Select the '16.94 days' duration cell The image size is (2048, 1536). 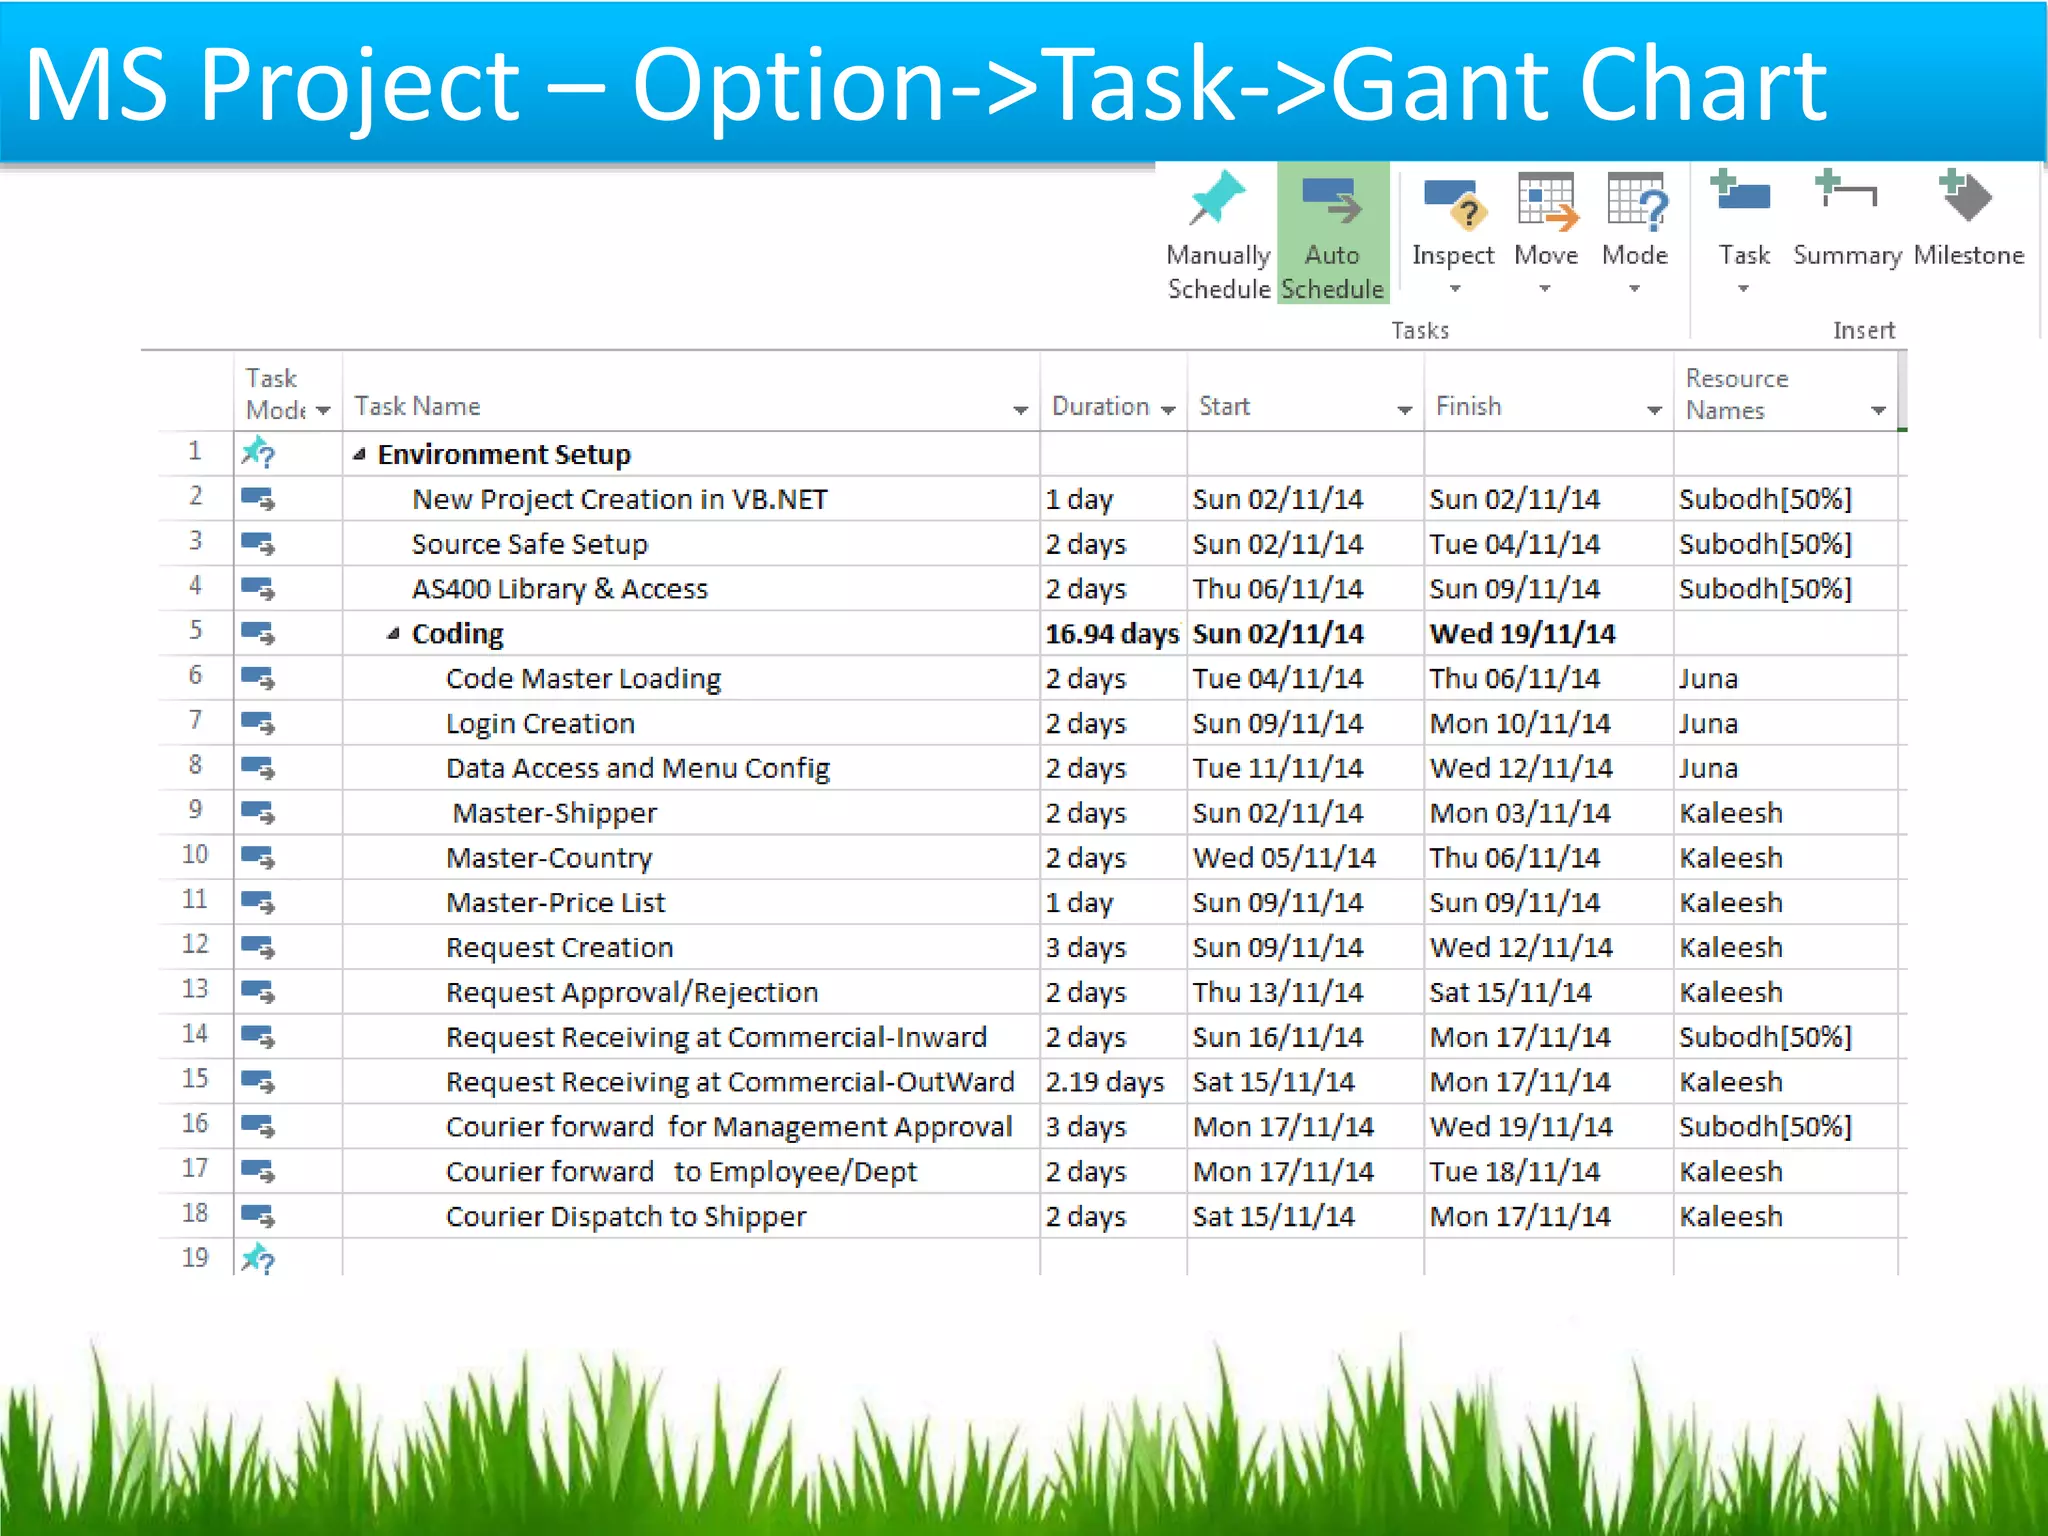click(1112, 634)
